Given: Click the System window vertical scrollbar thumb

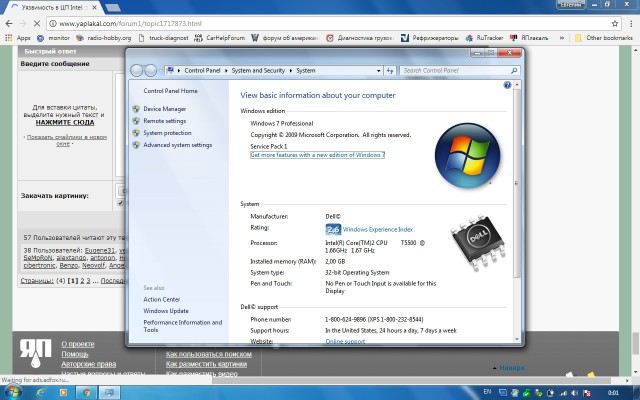Looking at the screenshot, I should [517, 184].
